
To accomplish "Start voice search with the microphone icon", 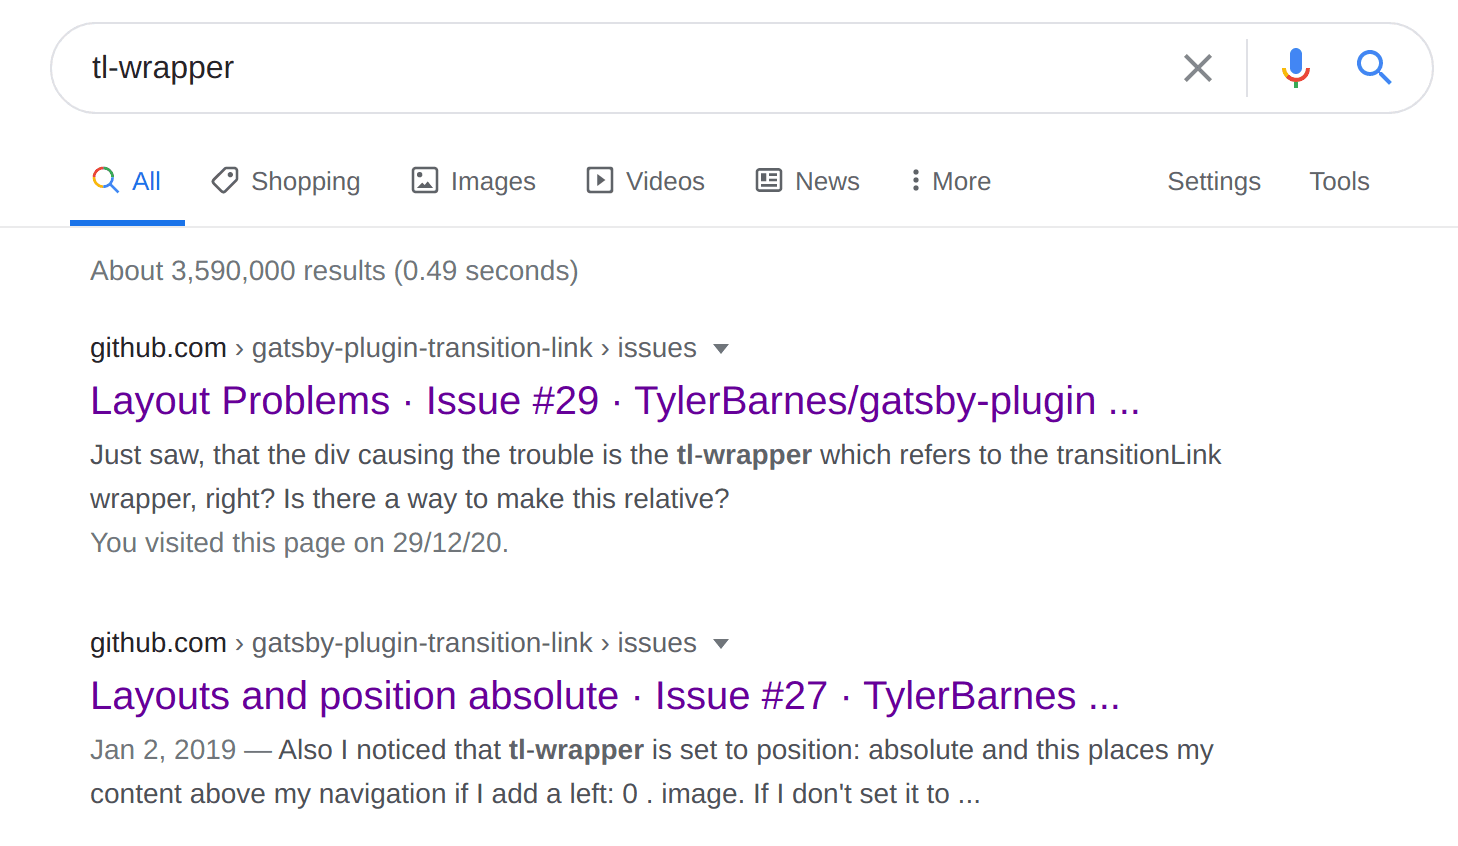I will 1296,68.
